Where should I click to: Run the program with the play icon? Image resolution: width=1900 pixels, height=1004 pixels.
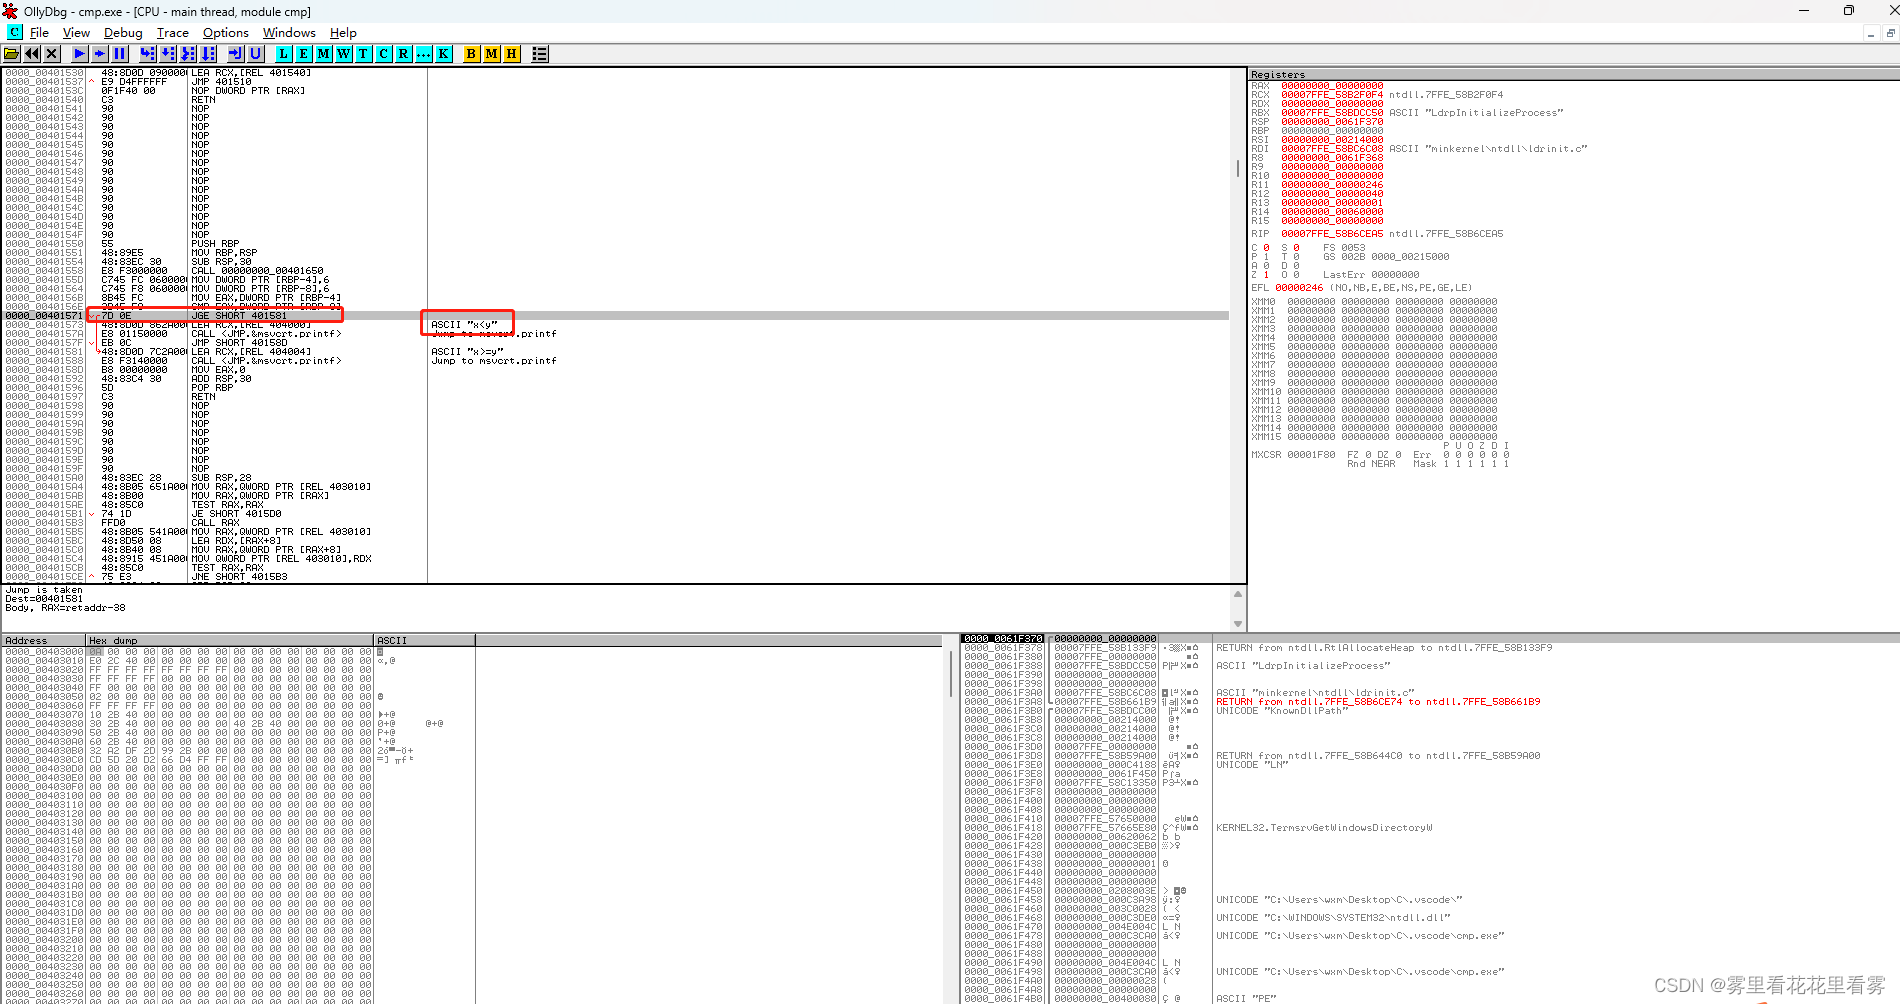pos(80,54)
